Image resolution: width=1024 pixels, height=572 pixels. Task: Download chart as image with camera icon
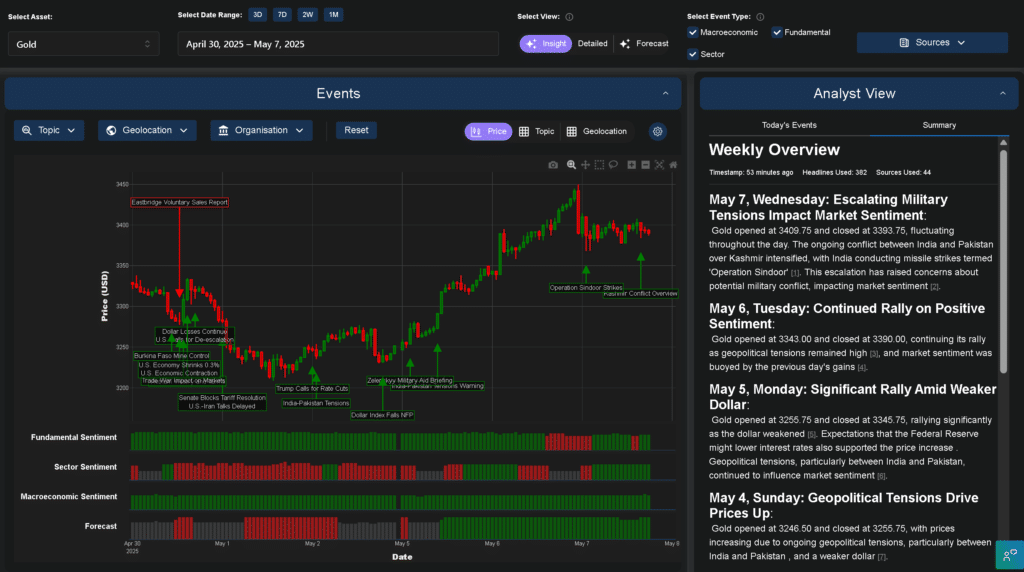point(553,165)
